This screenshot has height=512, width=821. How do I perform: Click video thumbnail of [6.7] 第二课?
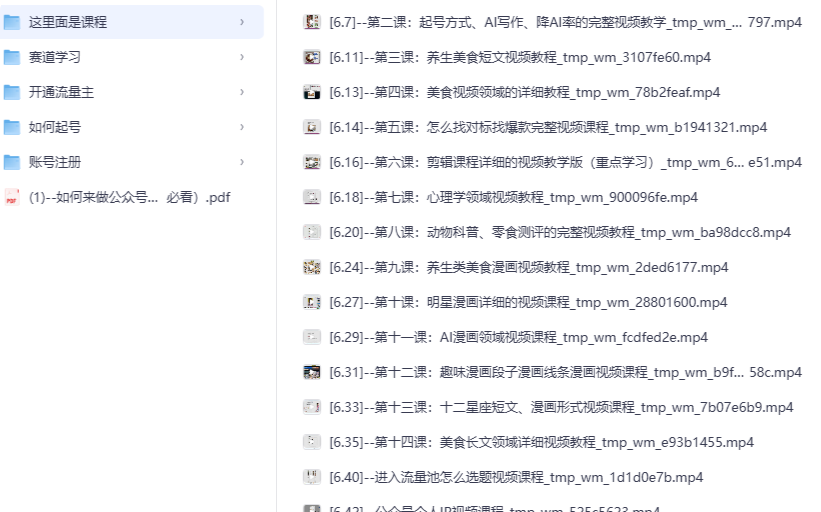click(x=312, y=22)
